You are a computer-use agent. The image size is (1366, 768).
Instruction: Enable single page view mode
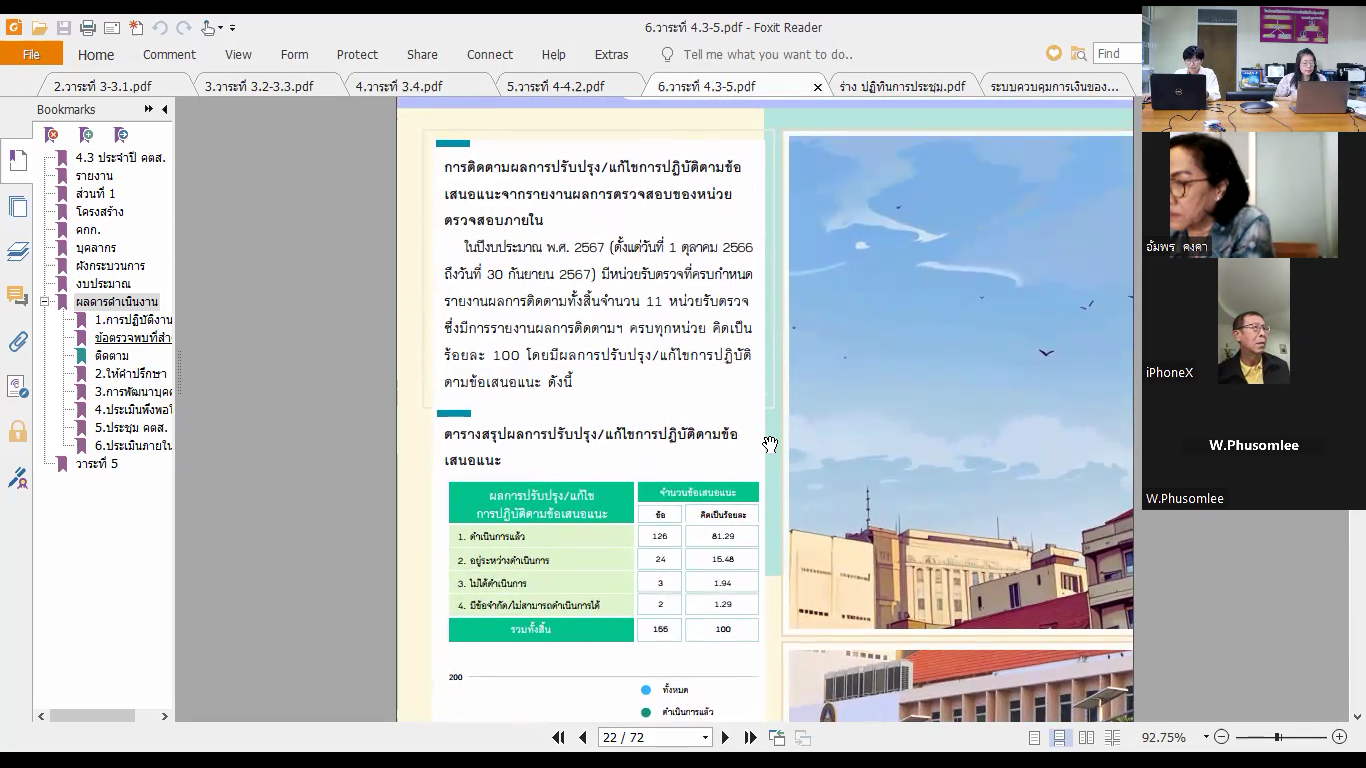click(1035, 738)
